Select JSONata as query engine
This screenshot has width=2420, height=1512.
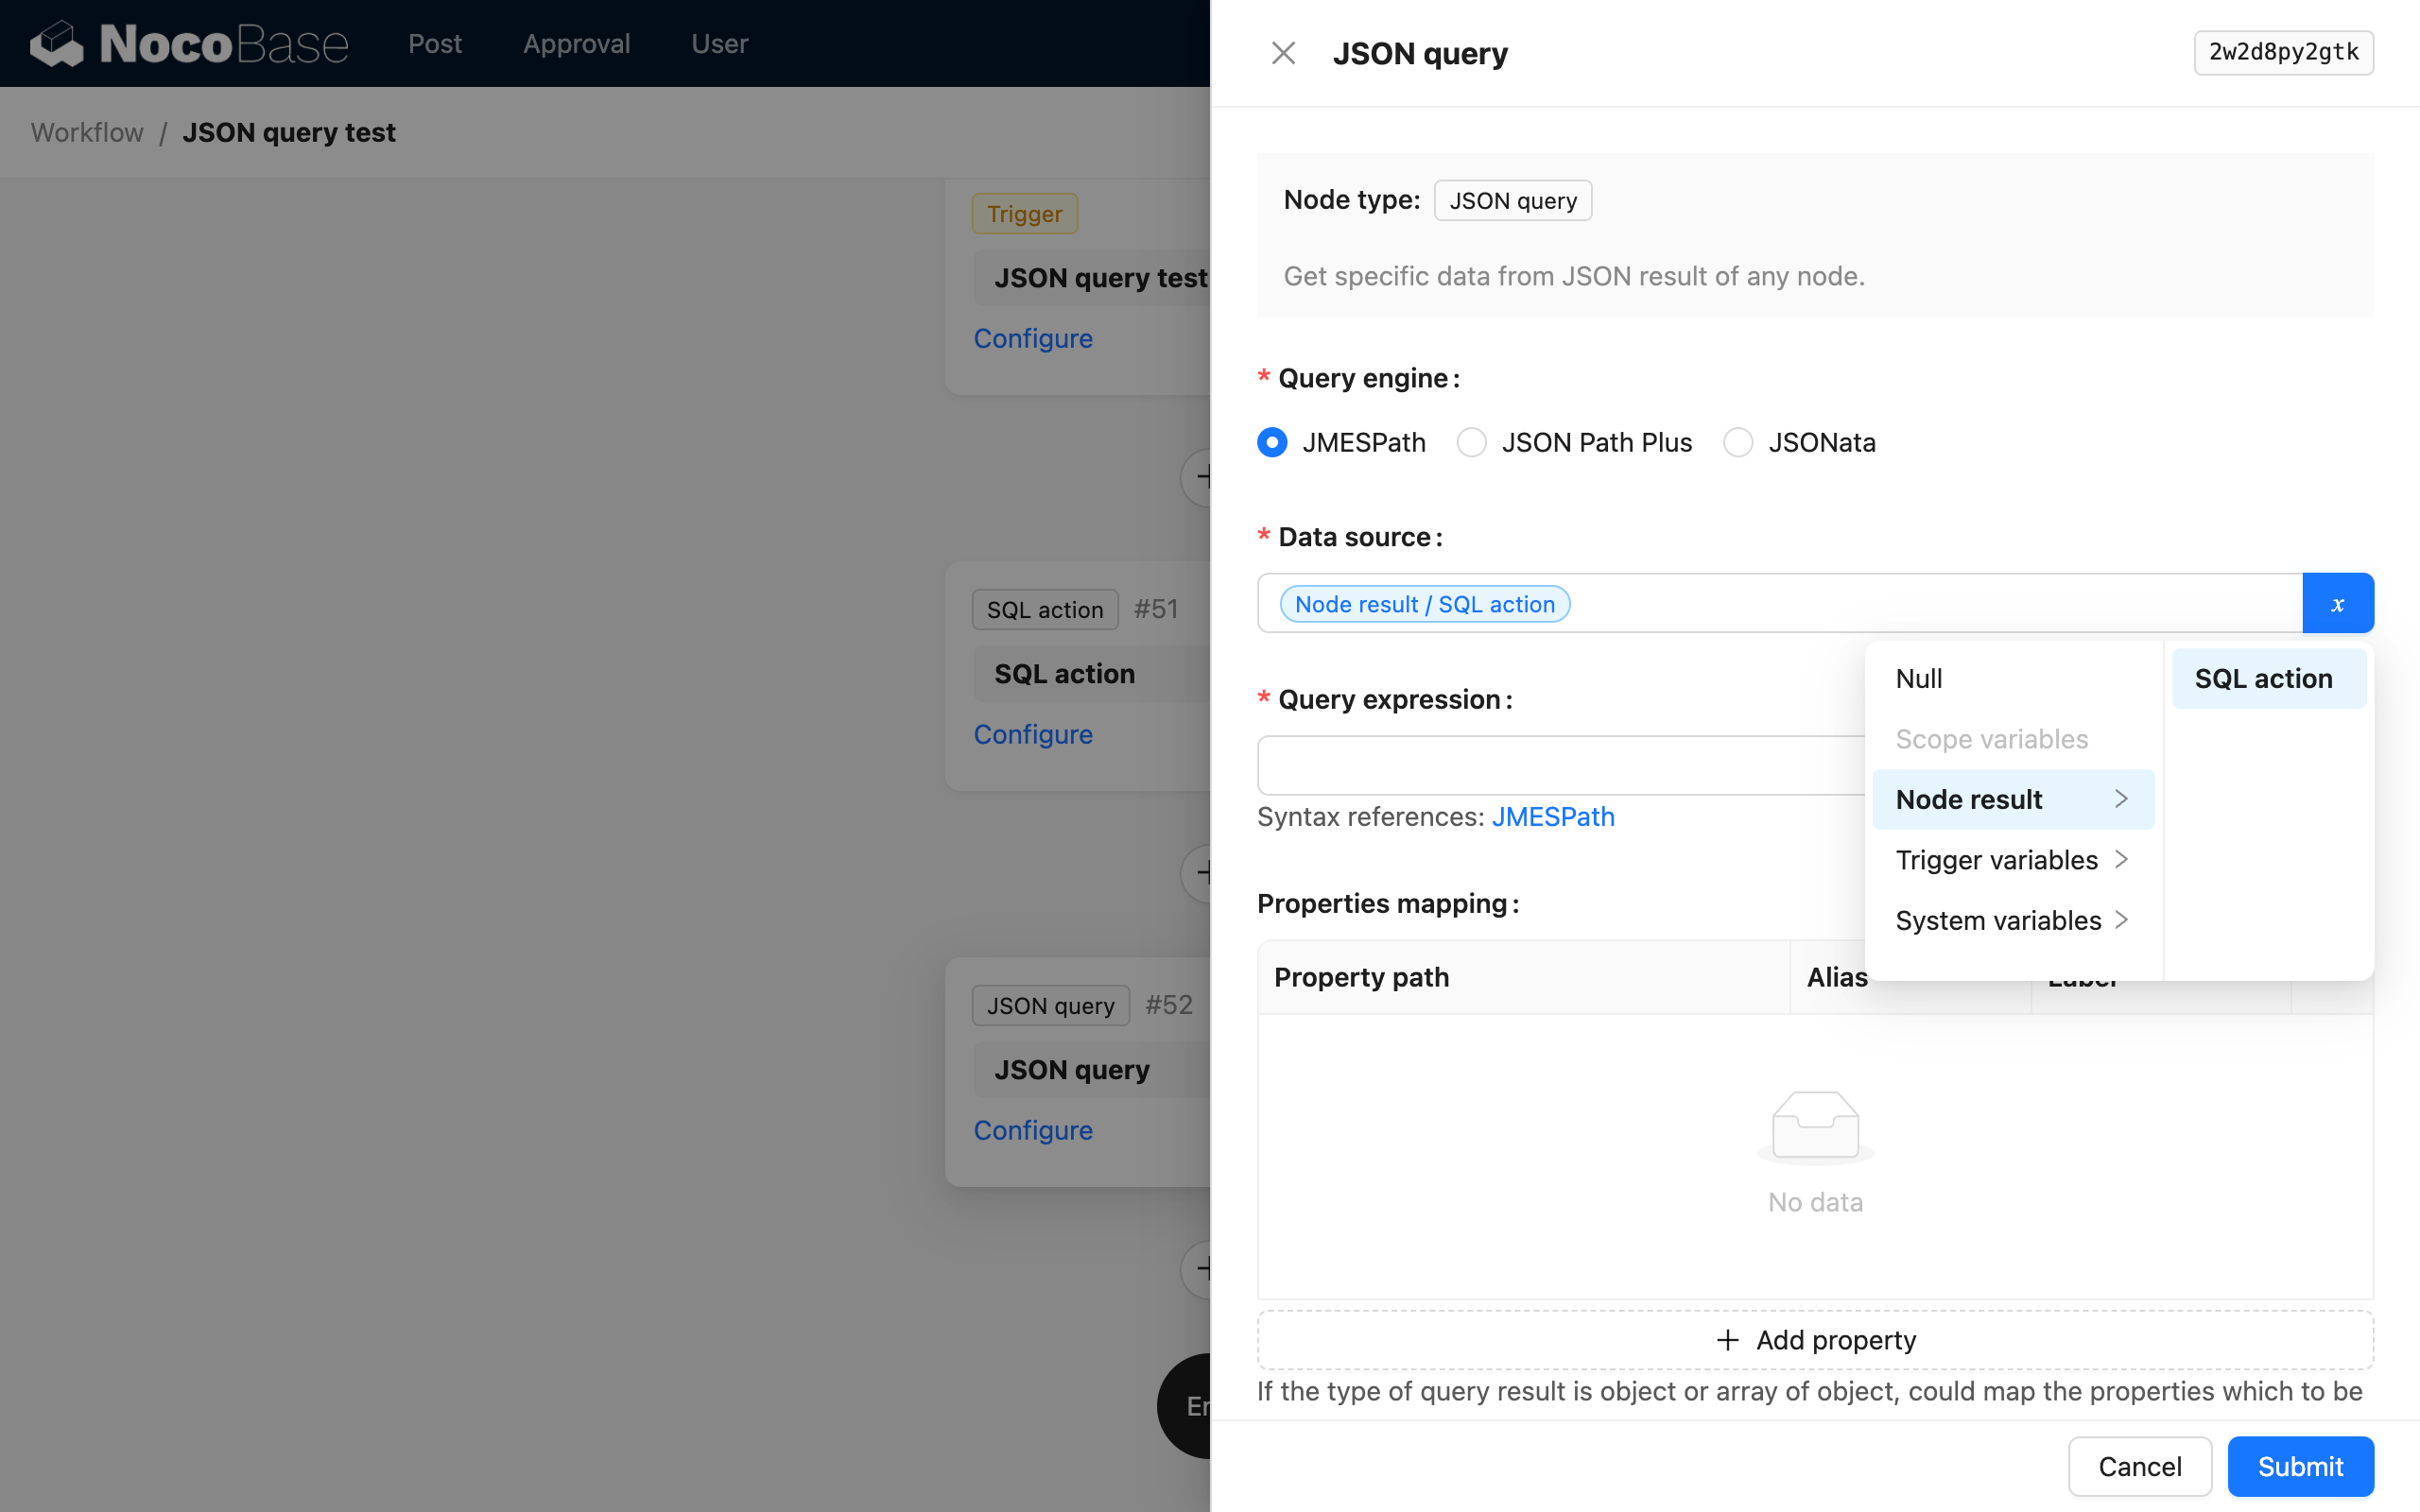[x=1738, y=442]
